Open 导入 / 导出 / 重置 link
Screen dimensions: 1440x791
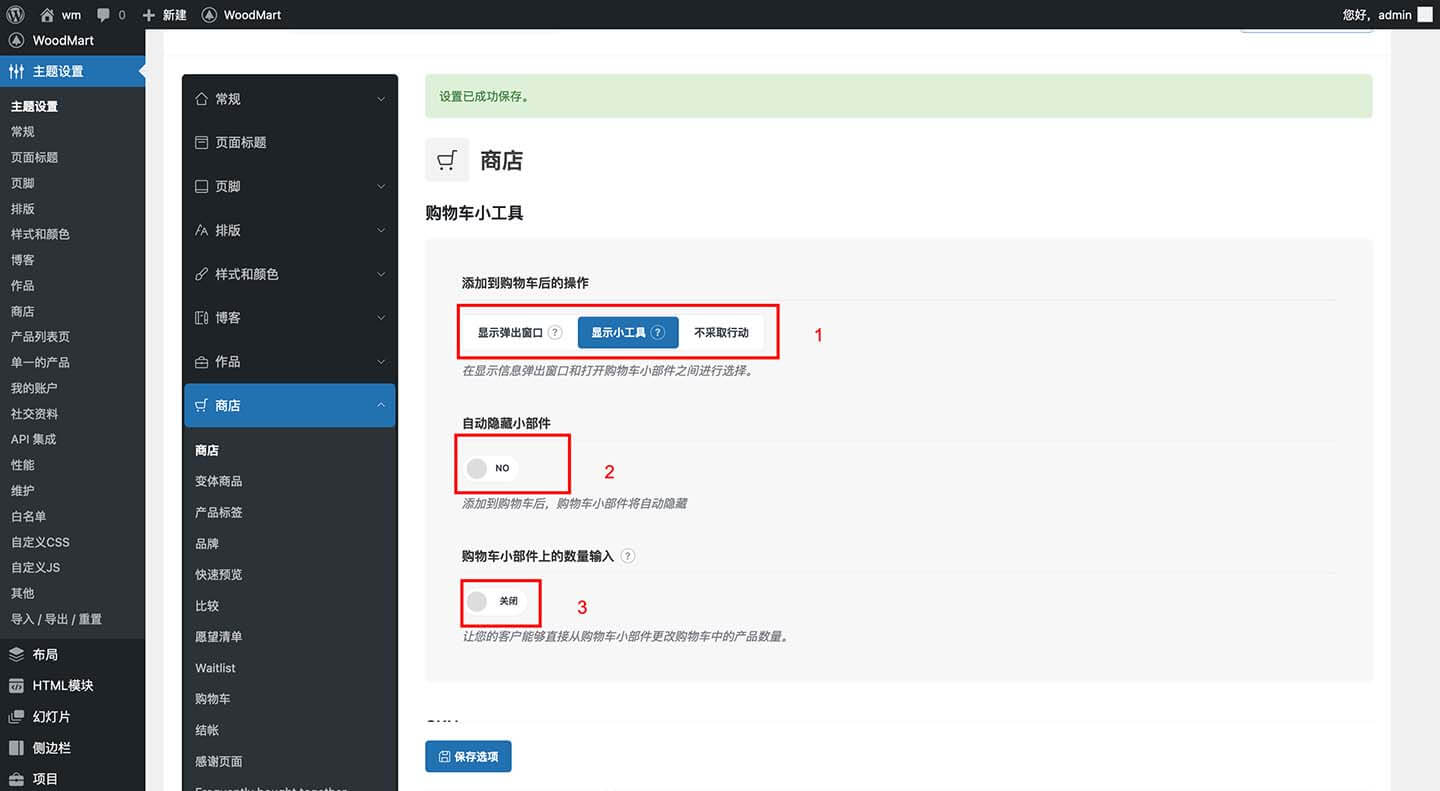[x=56, y=619]
